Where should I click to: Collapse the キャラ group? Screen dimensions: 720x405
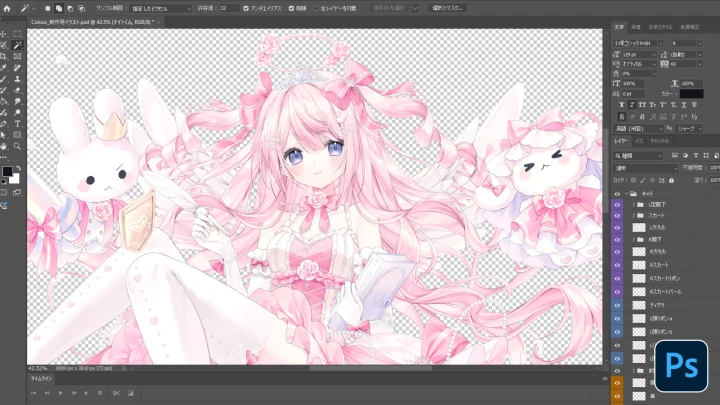pos(627,194)
